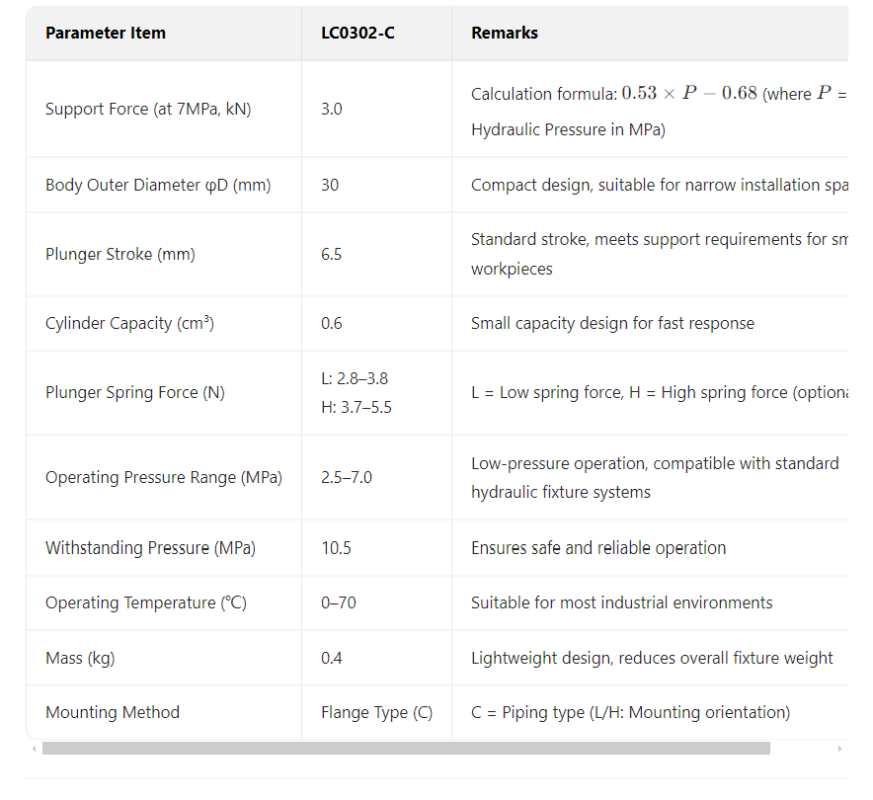Screen dimensions: 873x800
Task: Click the plunger stroke value 6.5
Action: pyautogui.click(x=331, y=254)
